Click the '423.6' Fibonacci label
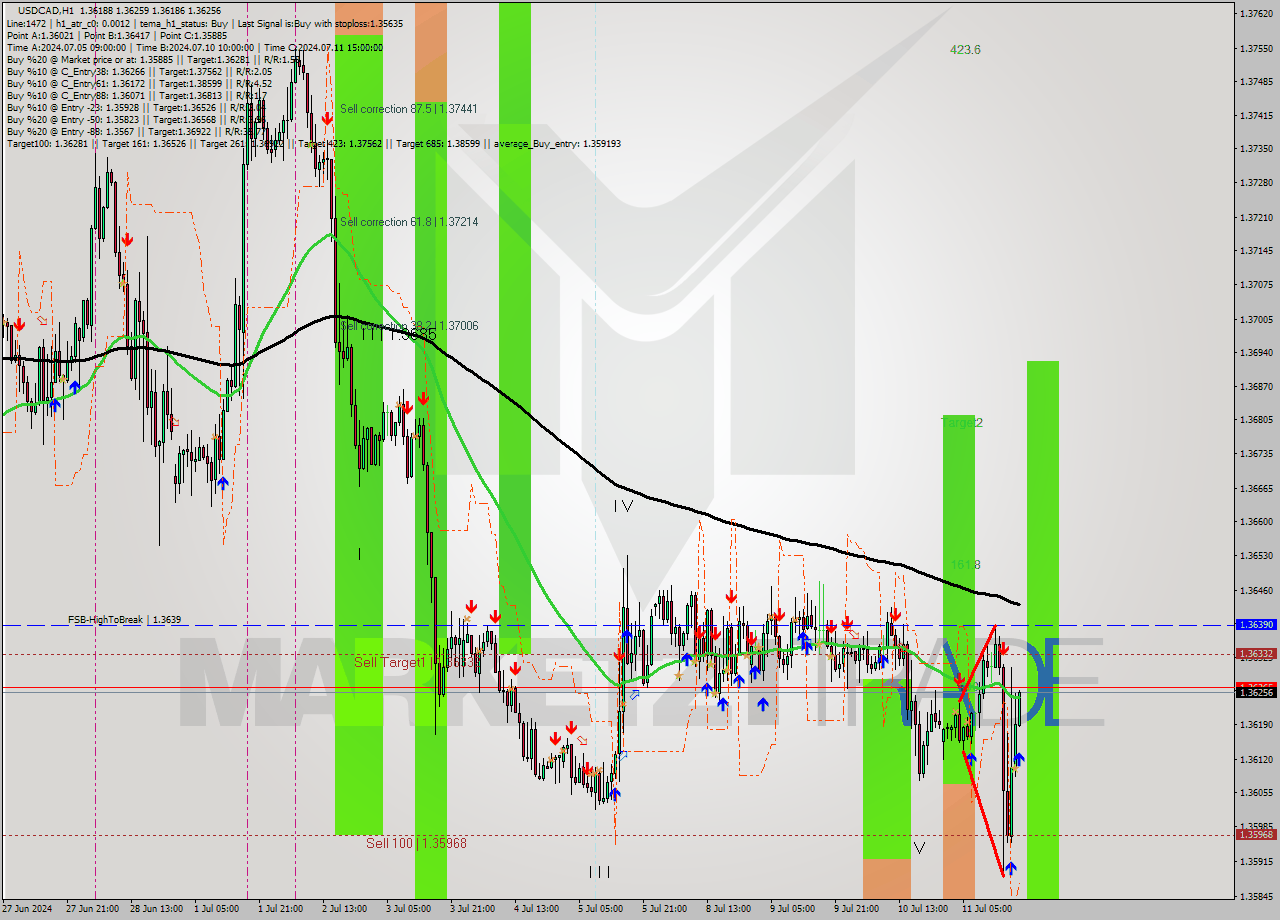 [965, 50]
